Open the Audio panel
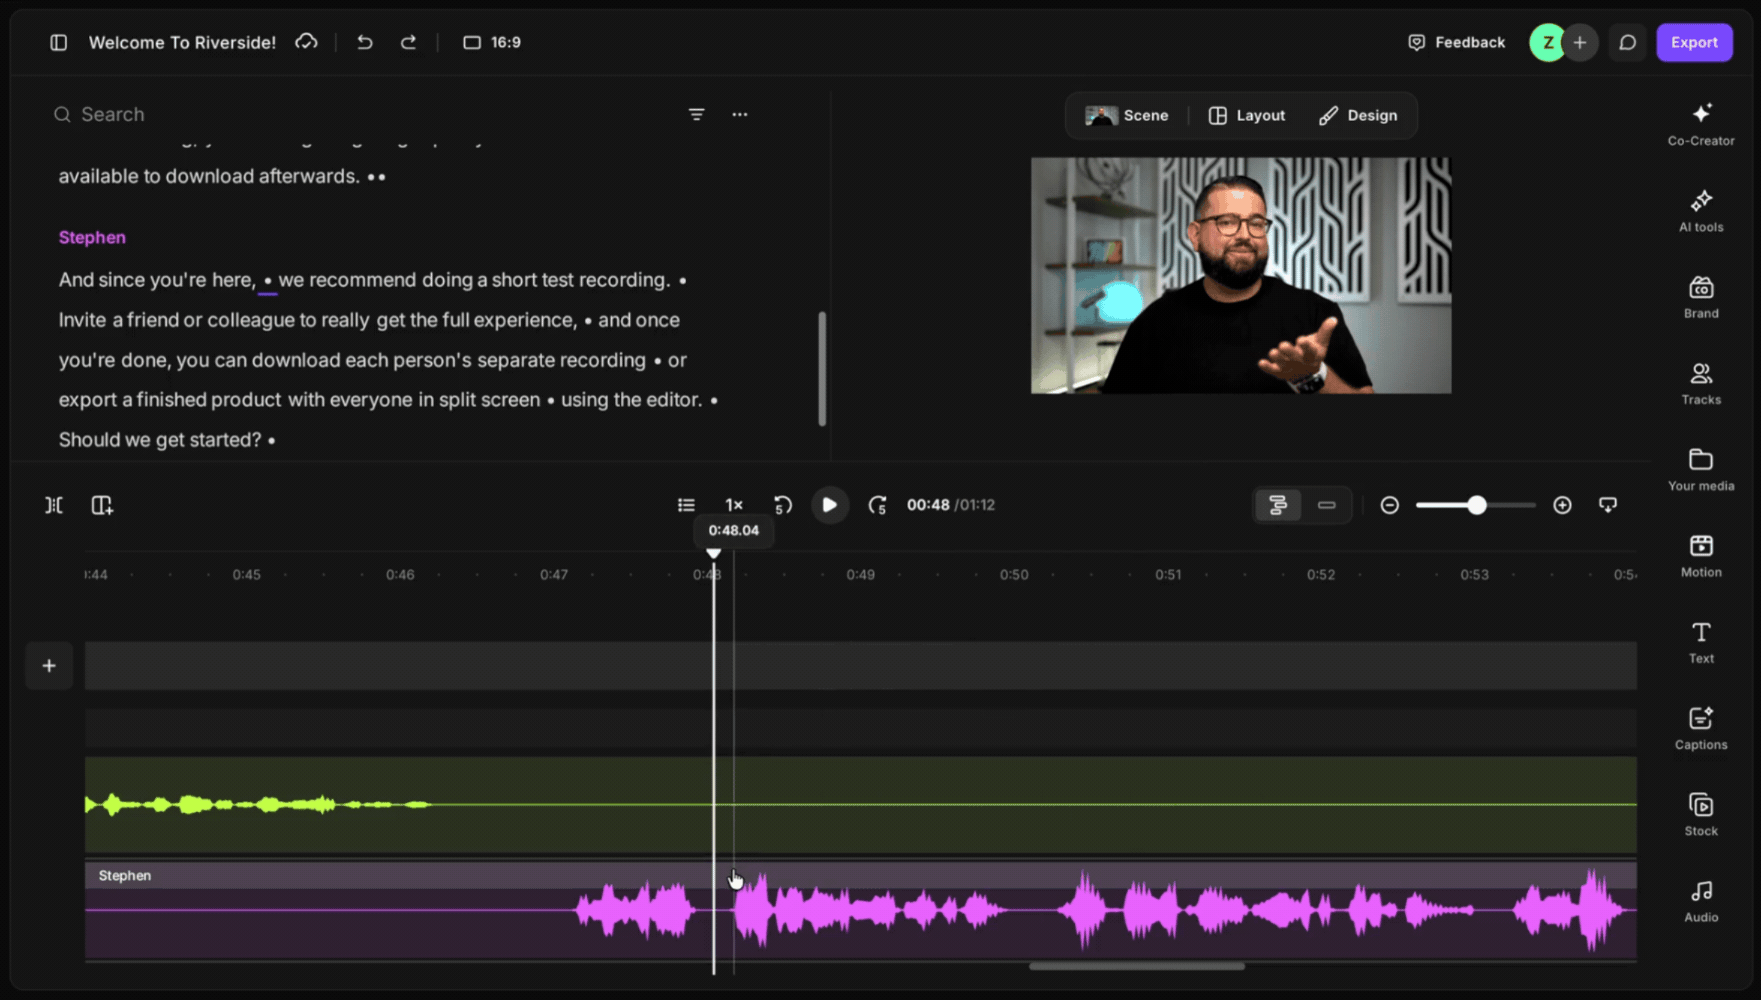This screenshot has height=1000, width=1761. pyautogui.click(x=1701, y=901)
